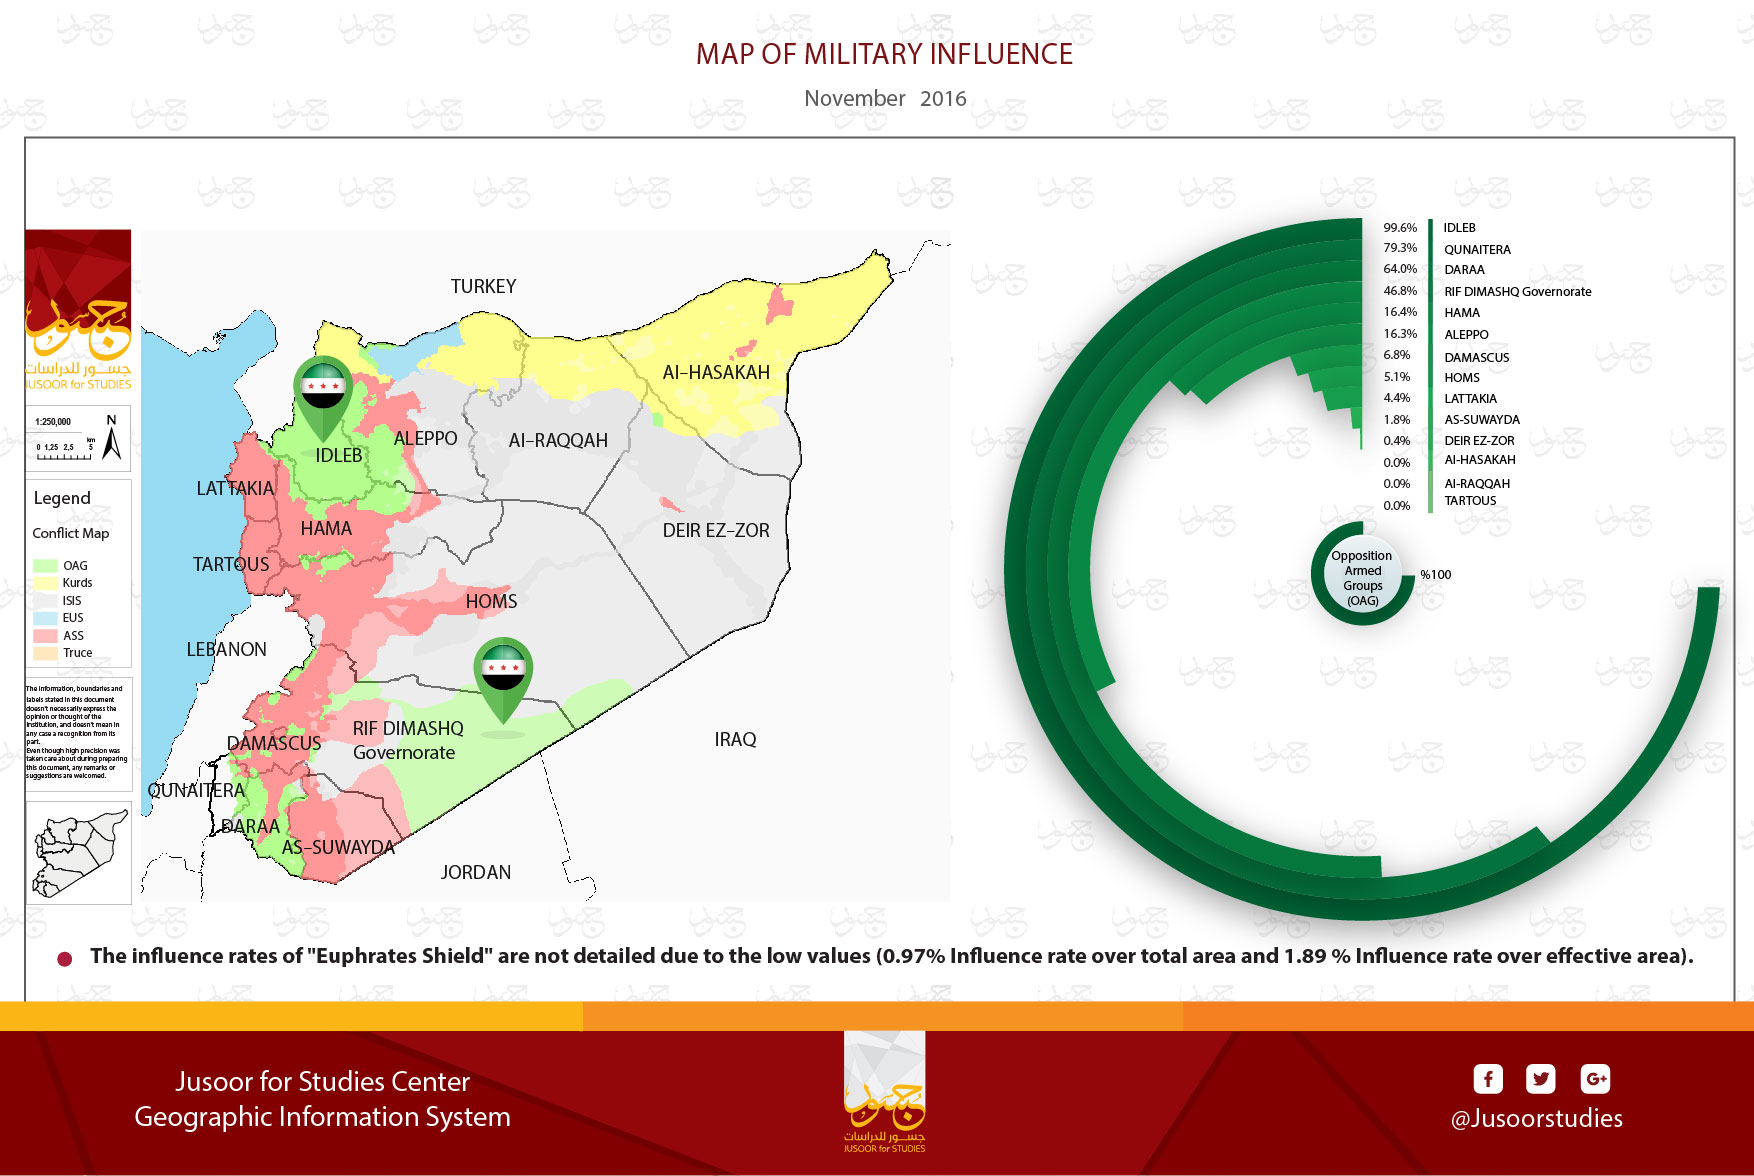Select the Syria overview minimap thumbnail
This screenshot has height=1176, width=1754.
click(x=78, y=852)
